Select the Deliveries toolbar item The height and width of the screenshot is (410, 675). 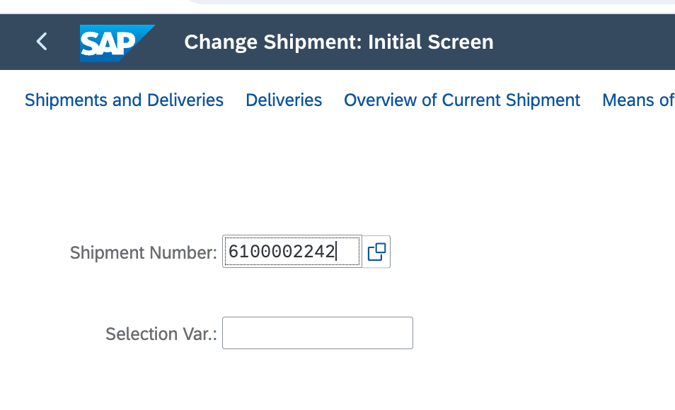[284, 100]
